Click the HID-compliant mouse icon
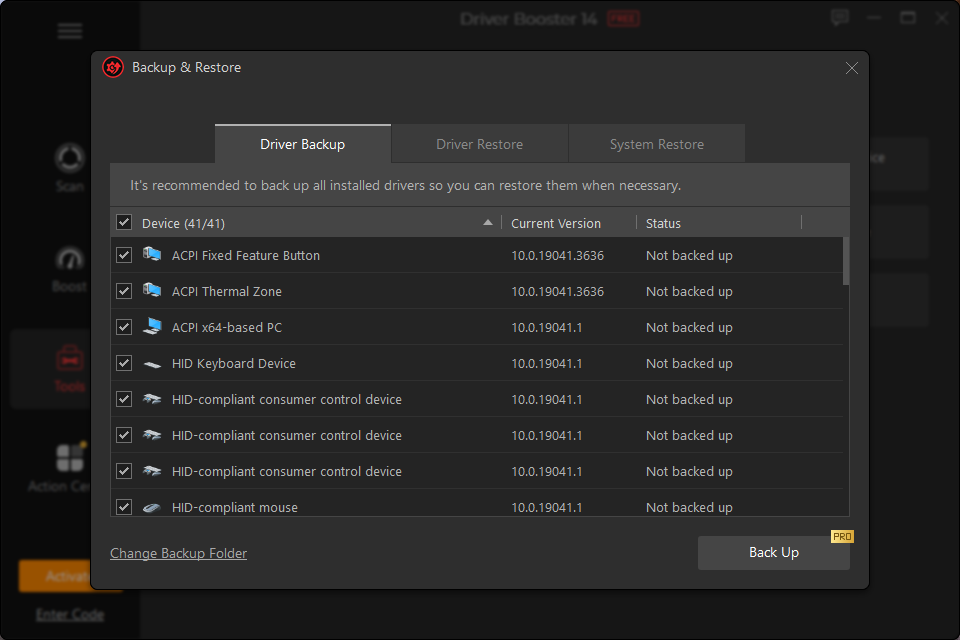This screenshot has height=640, width=960. pos(152,508)
